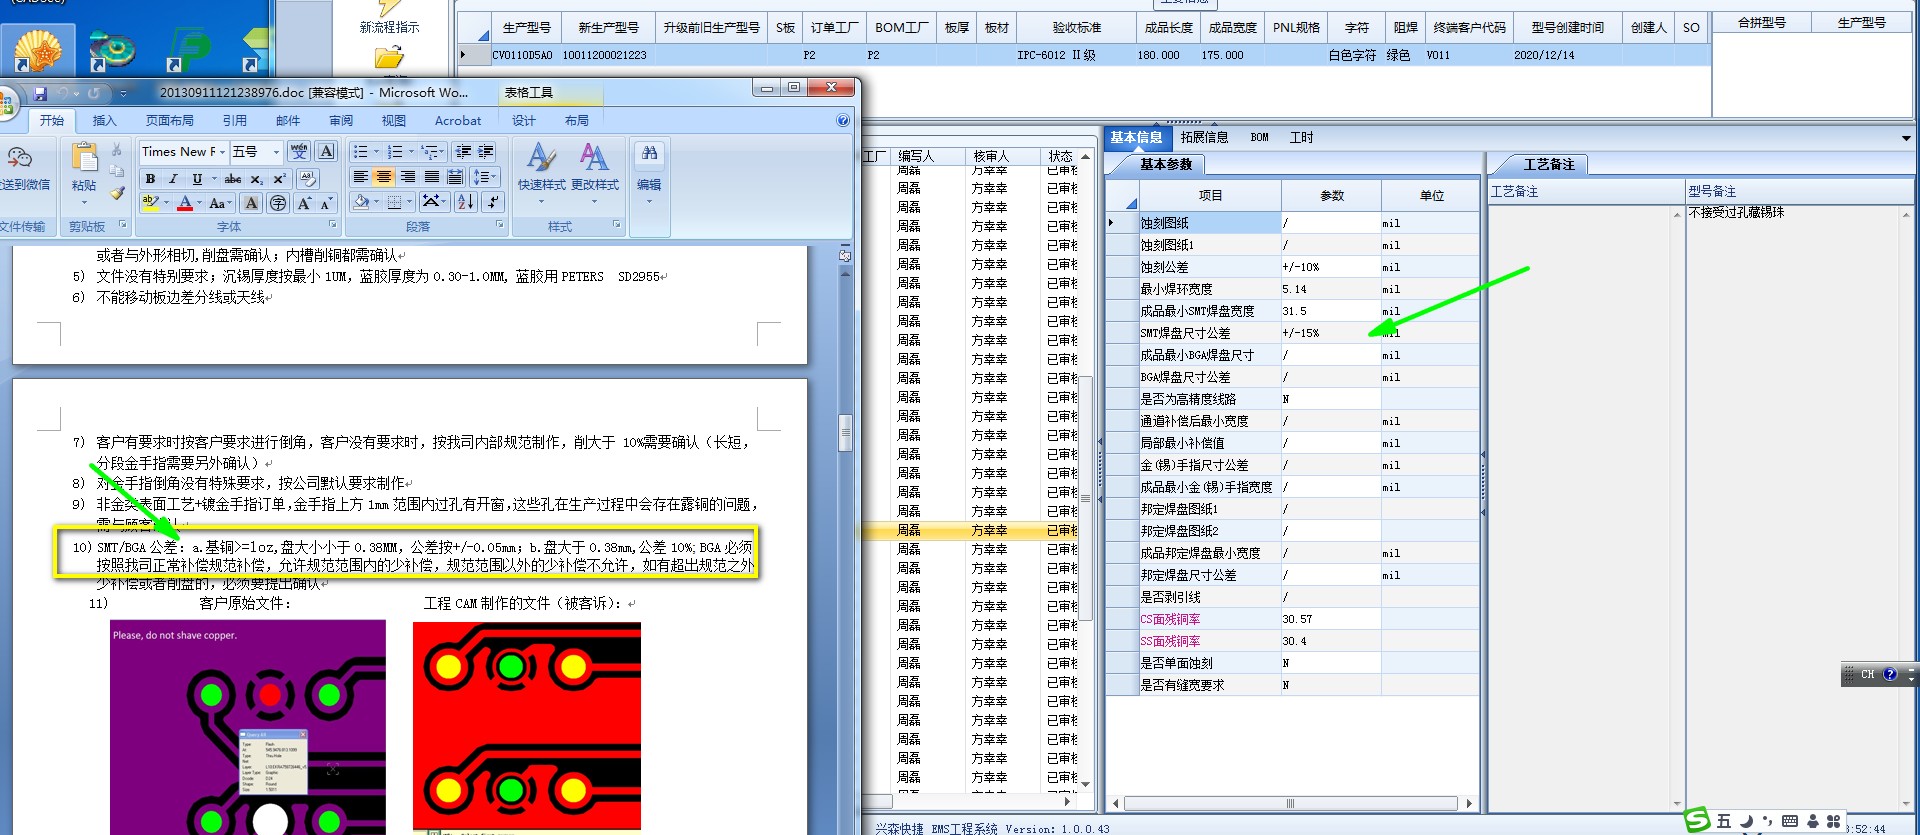Open the 页面布局 ribbon tab
Viewport: 1920px width, 835px height.
tap(170, 120)
